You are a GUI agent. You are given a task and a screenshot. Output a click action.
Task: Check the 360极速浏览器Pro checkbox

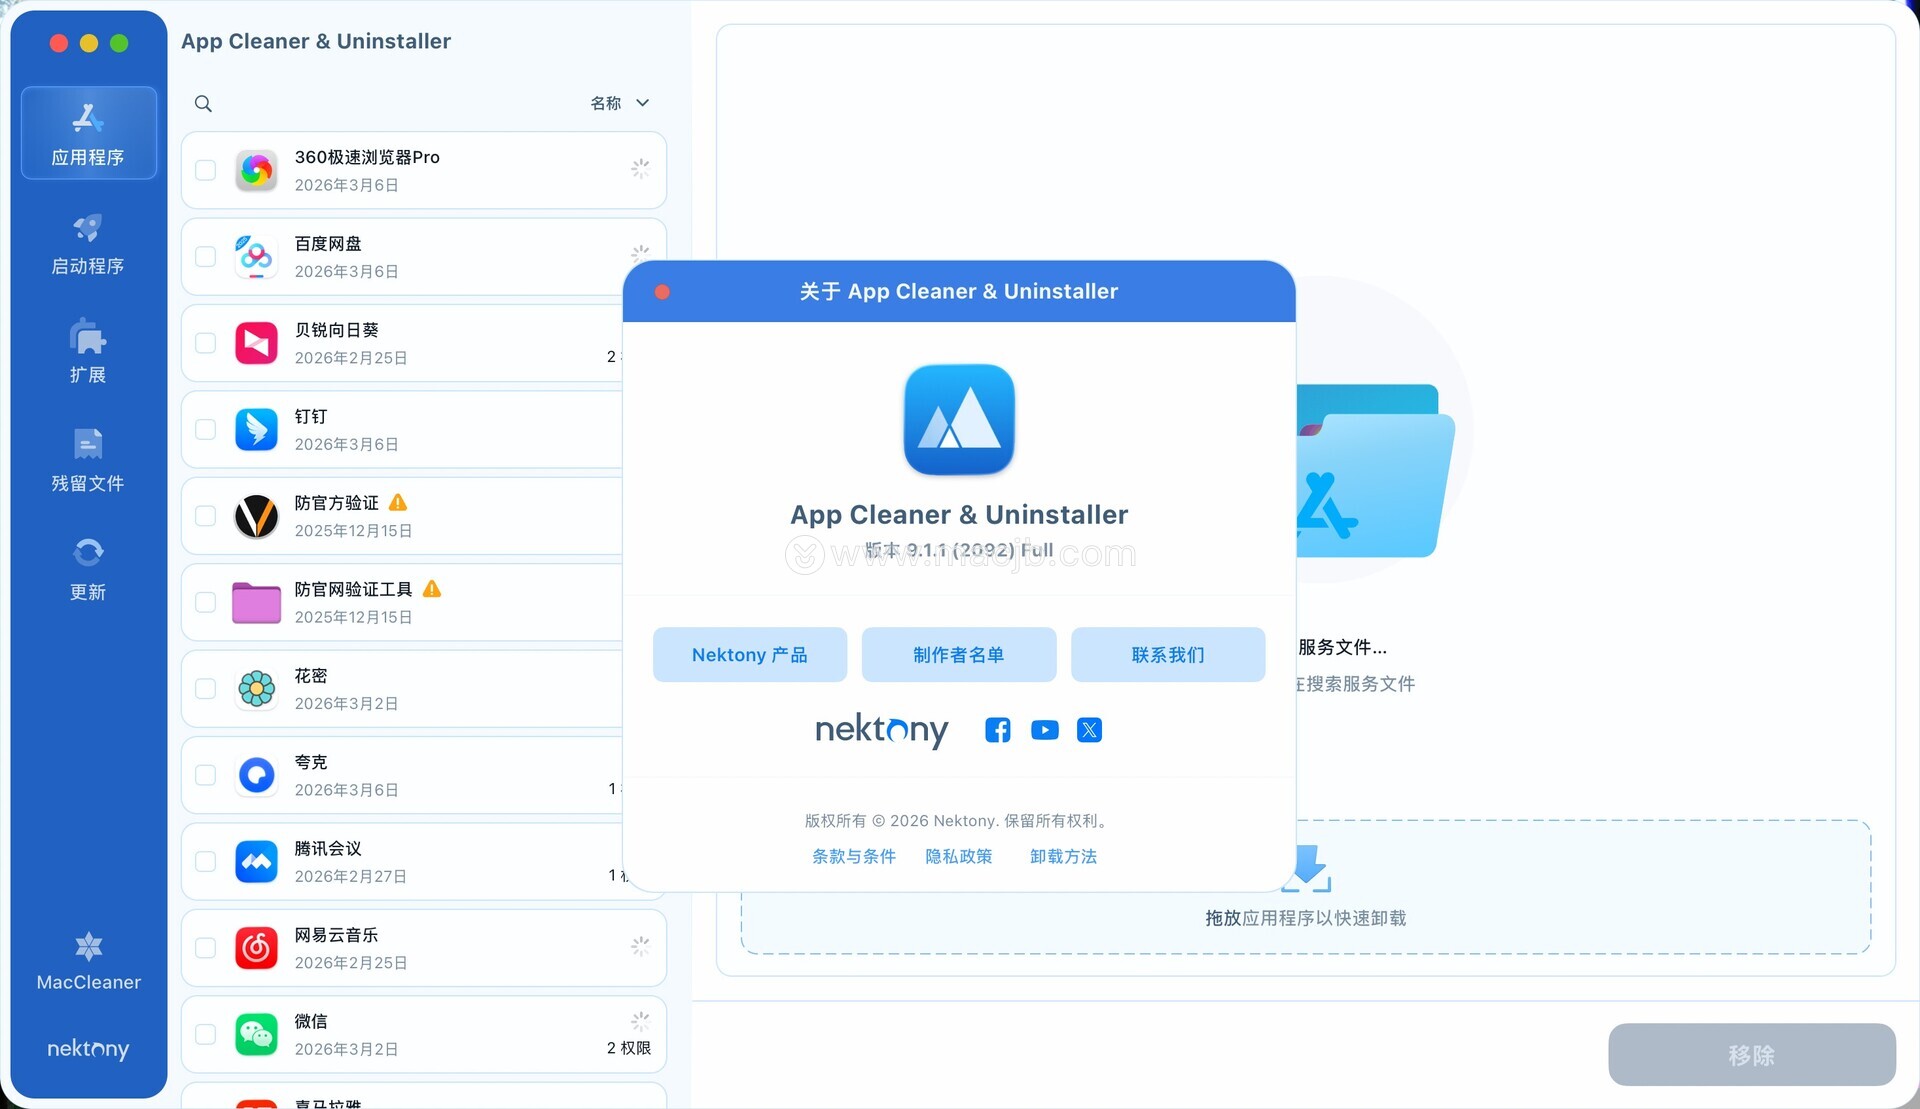tap(206, 170)
